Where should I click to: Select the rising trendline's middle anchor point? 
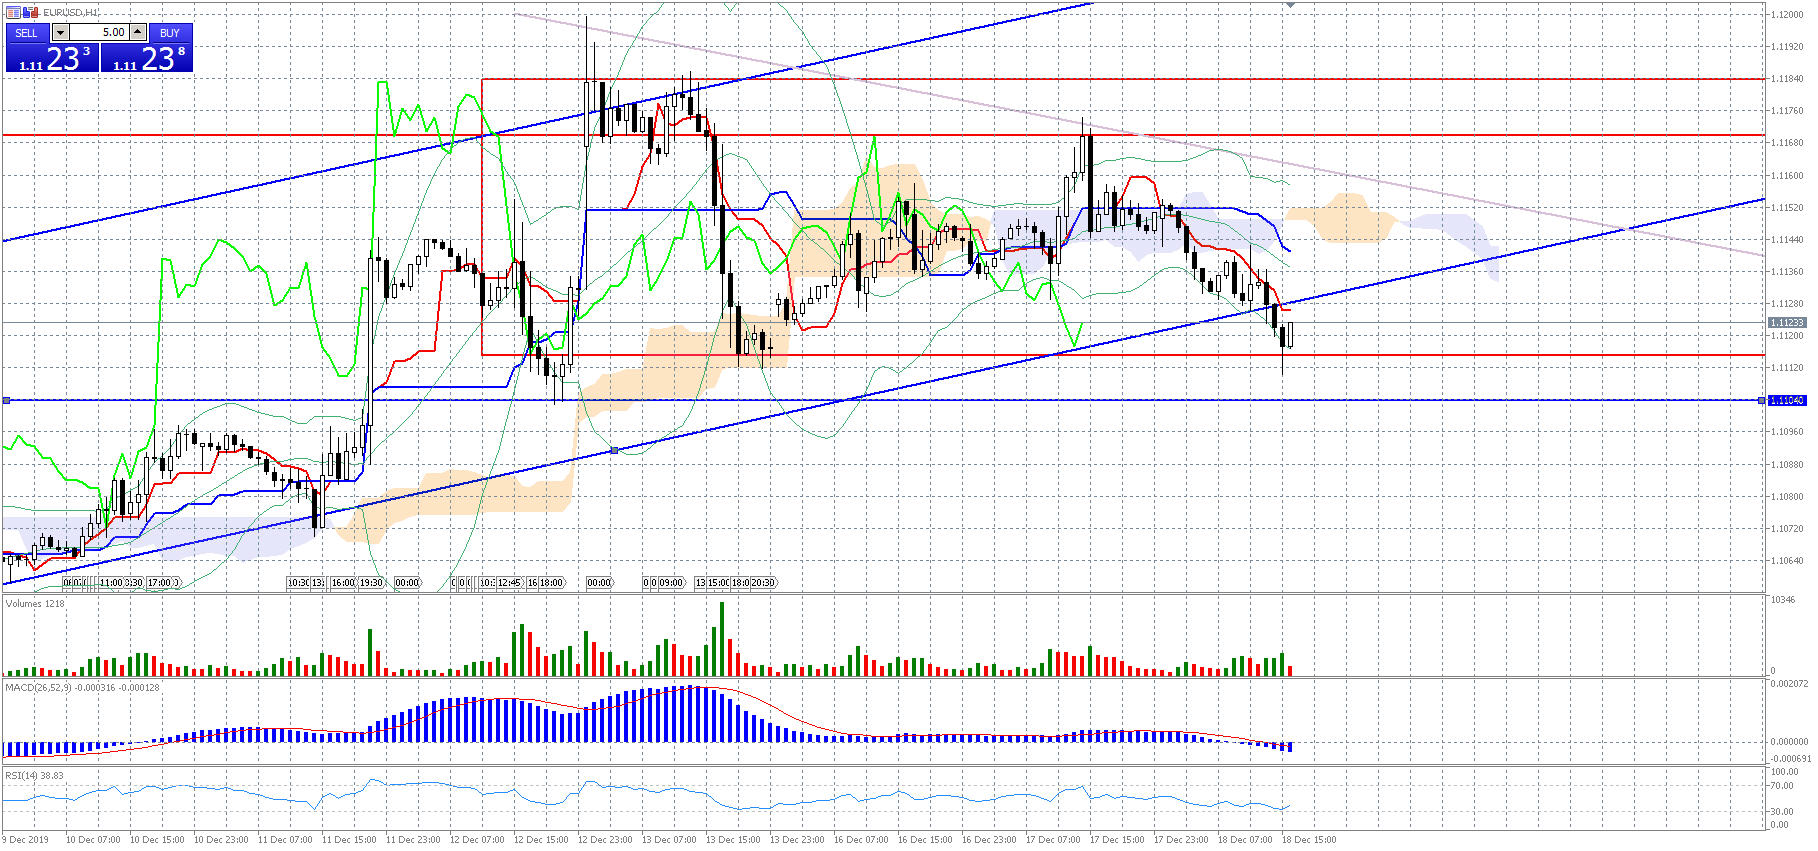pos(614,451)
